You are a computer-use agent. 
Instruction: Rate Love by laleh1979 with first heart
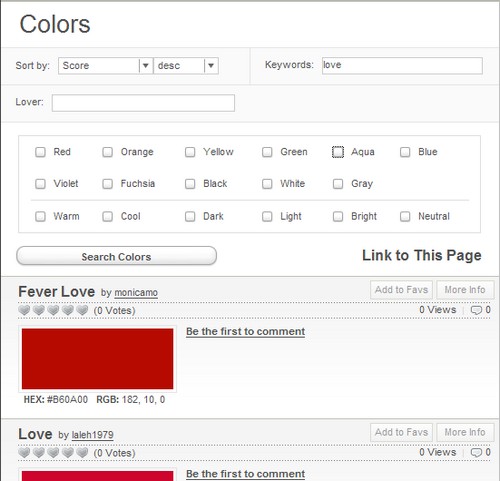click(x=24, y=453)
